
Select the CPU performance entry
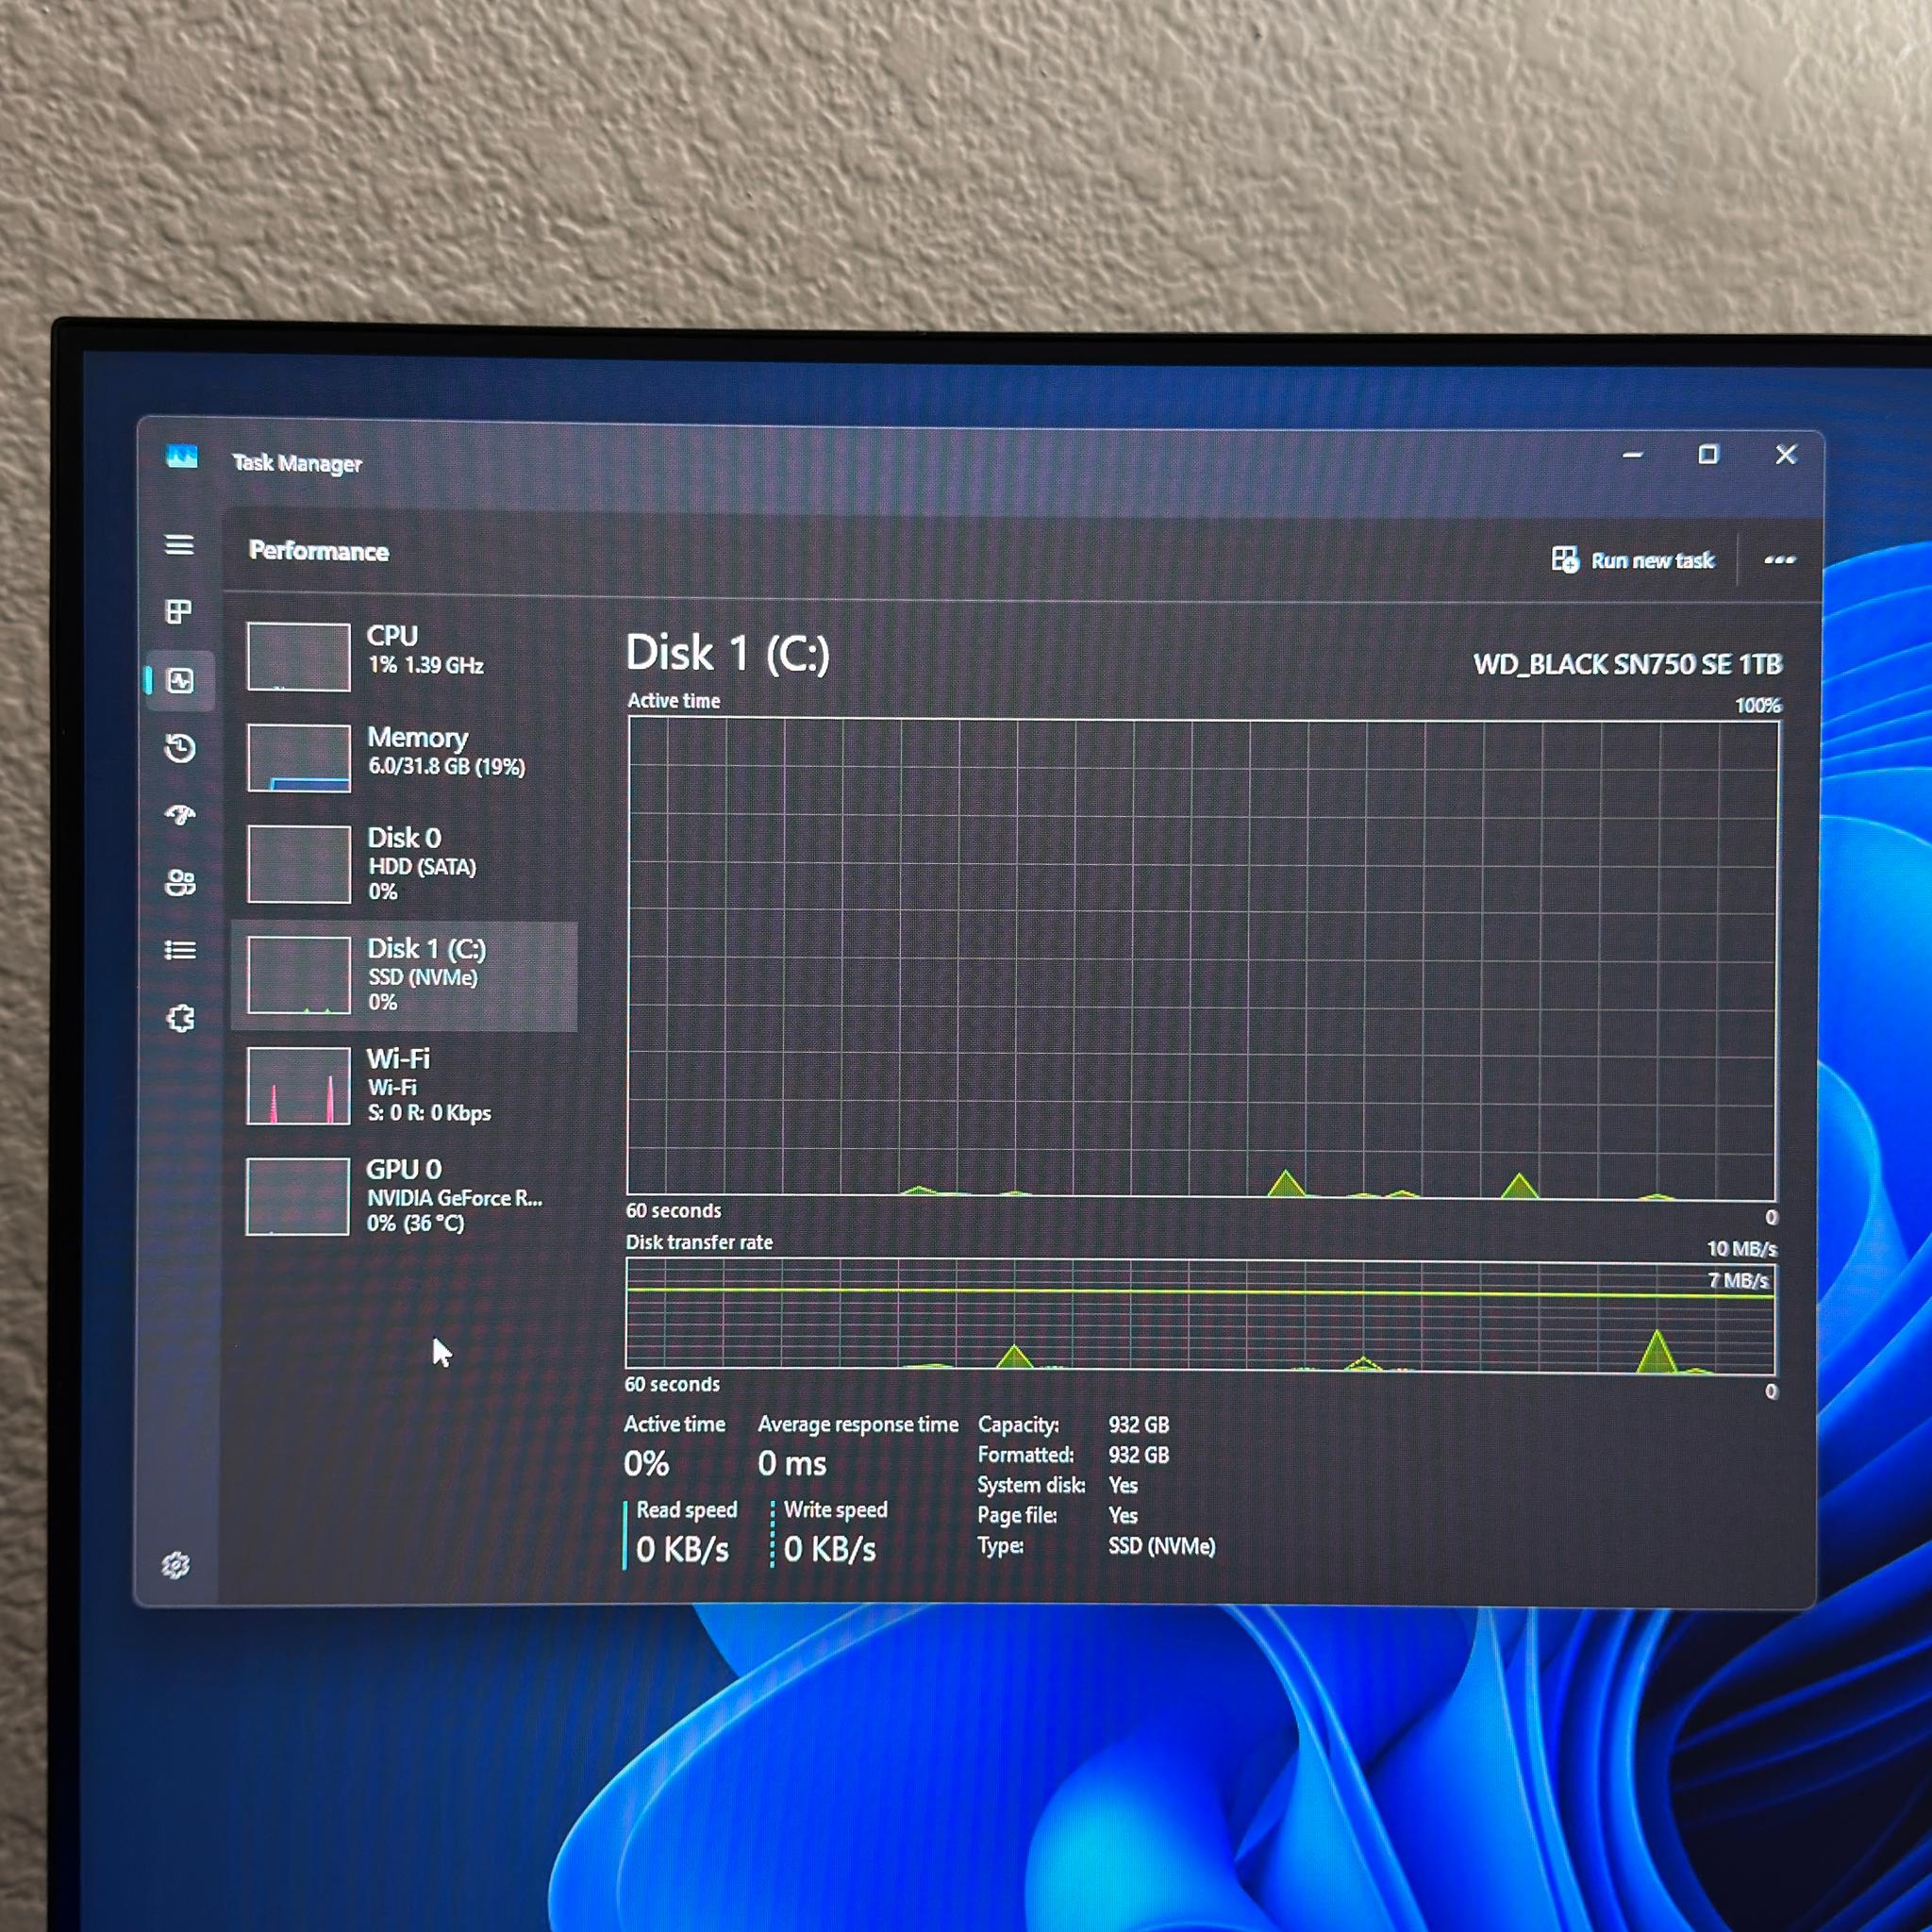point(404,656)
